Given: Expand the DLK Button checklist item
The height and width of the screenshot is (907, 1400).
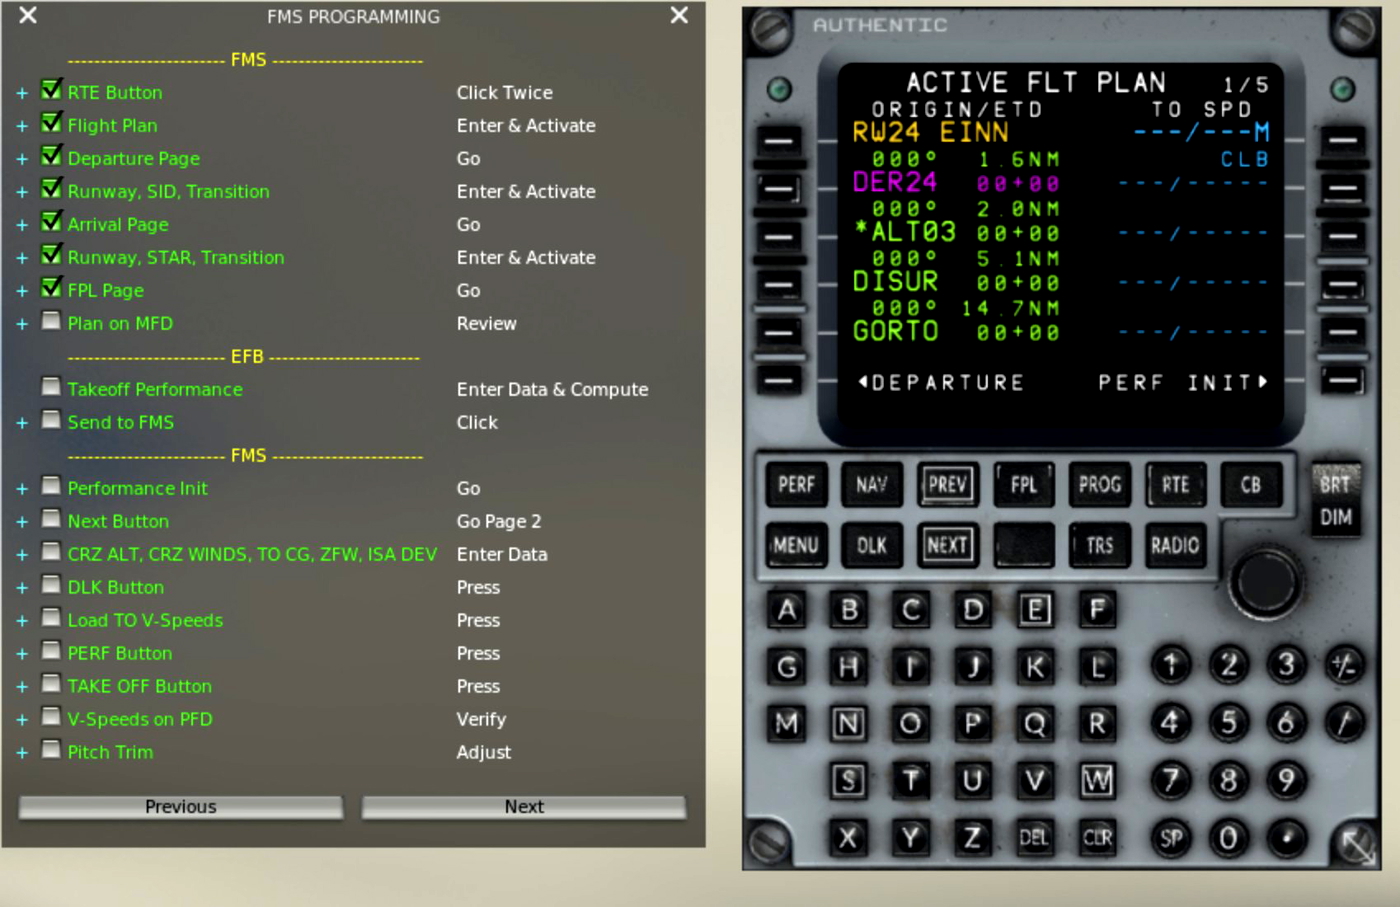Looking at the screenshot, I should (22, 588).
